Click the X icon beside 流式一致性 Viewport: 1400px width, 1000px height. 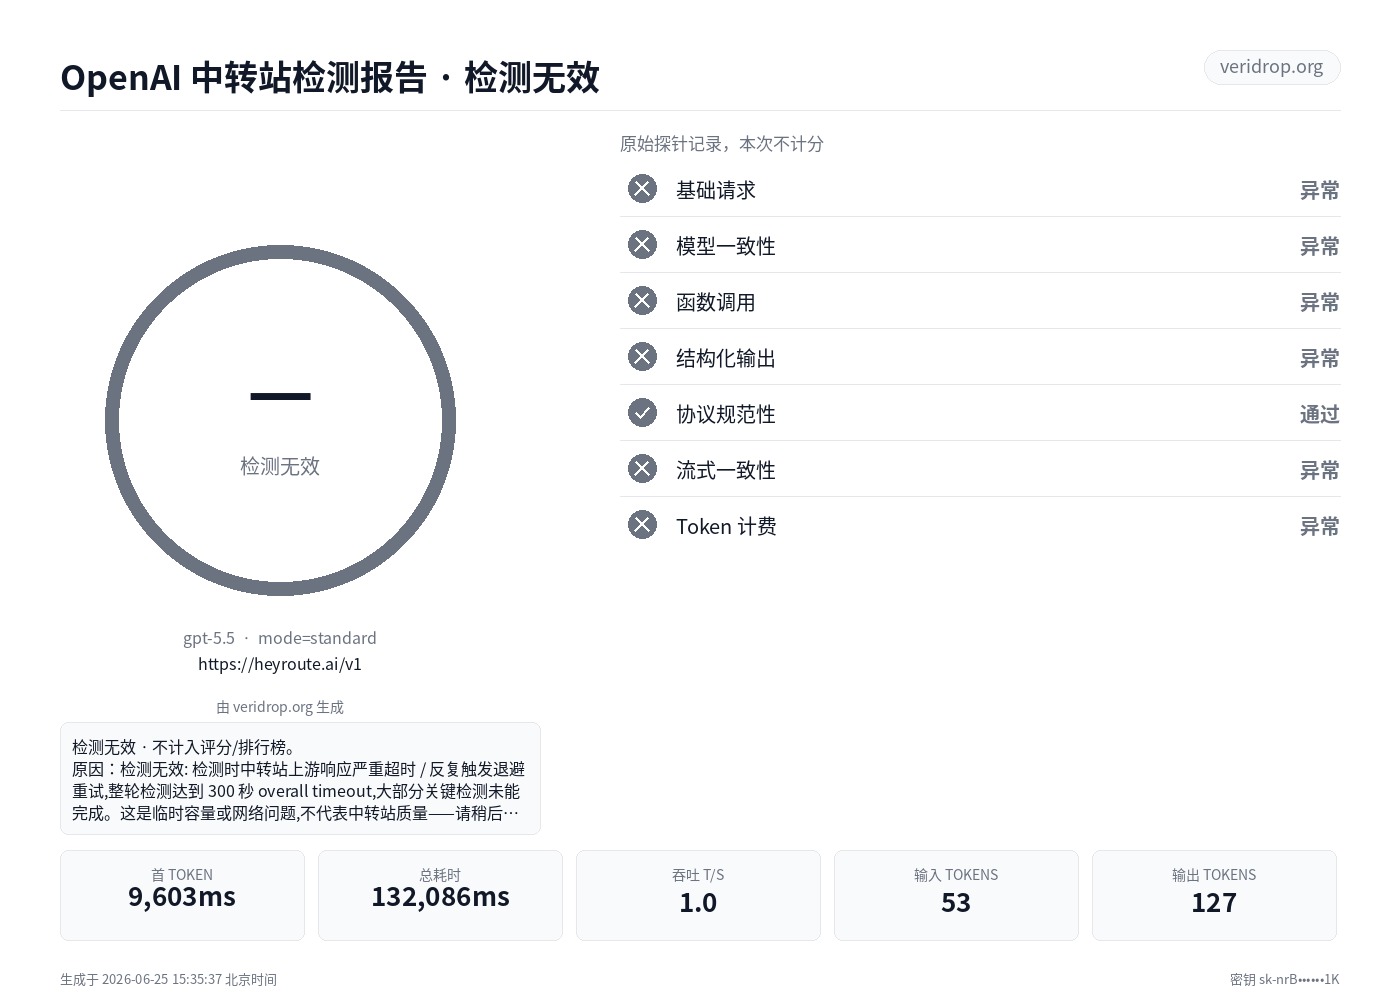click(642, 469)
